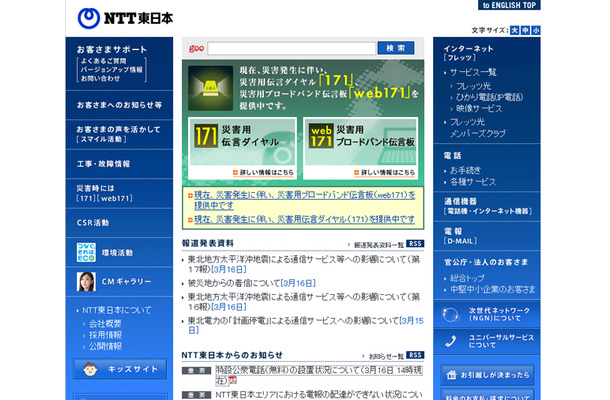Viewport: 610px width, 400px height.
Task: Open バージョンアップ情報 link
Action: coord(111,70)
